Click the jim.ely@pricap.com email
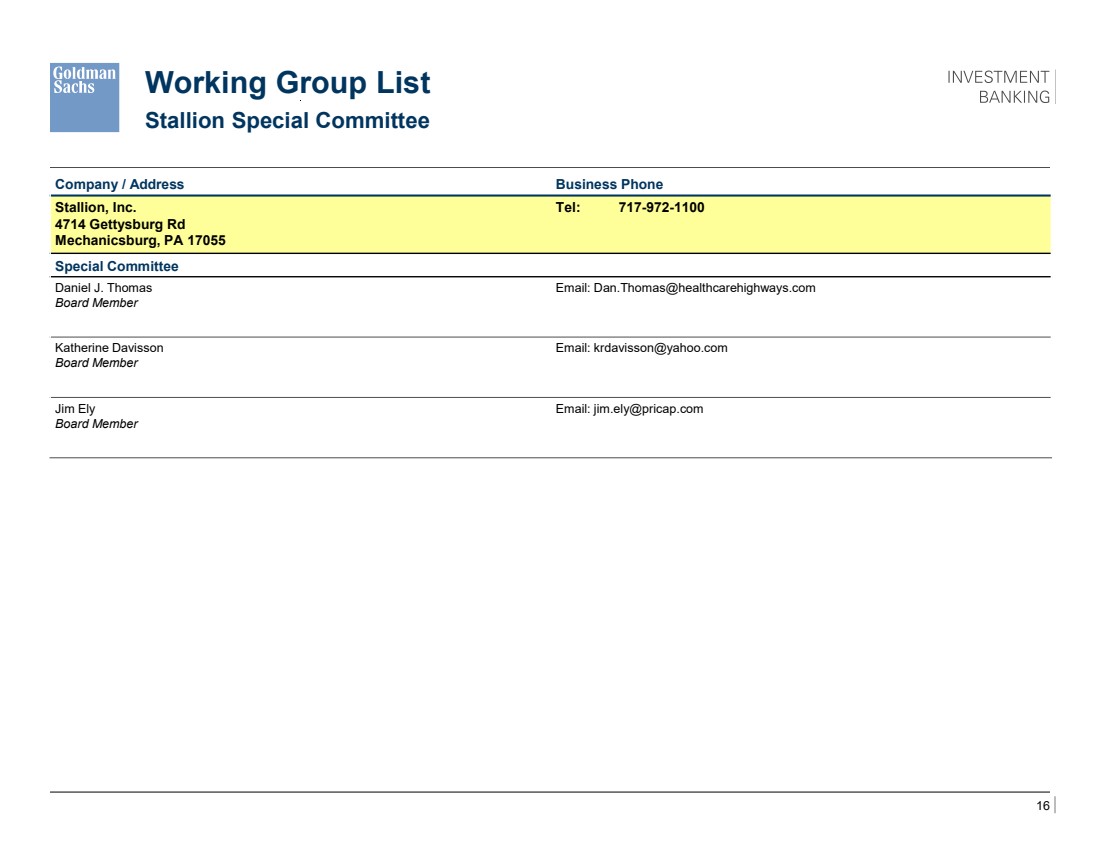Image resolution: width=1100 pixels, height=849 pixels. pyautogui.click(x=648, y=409)
